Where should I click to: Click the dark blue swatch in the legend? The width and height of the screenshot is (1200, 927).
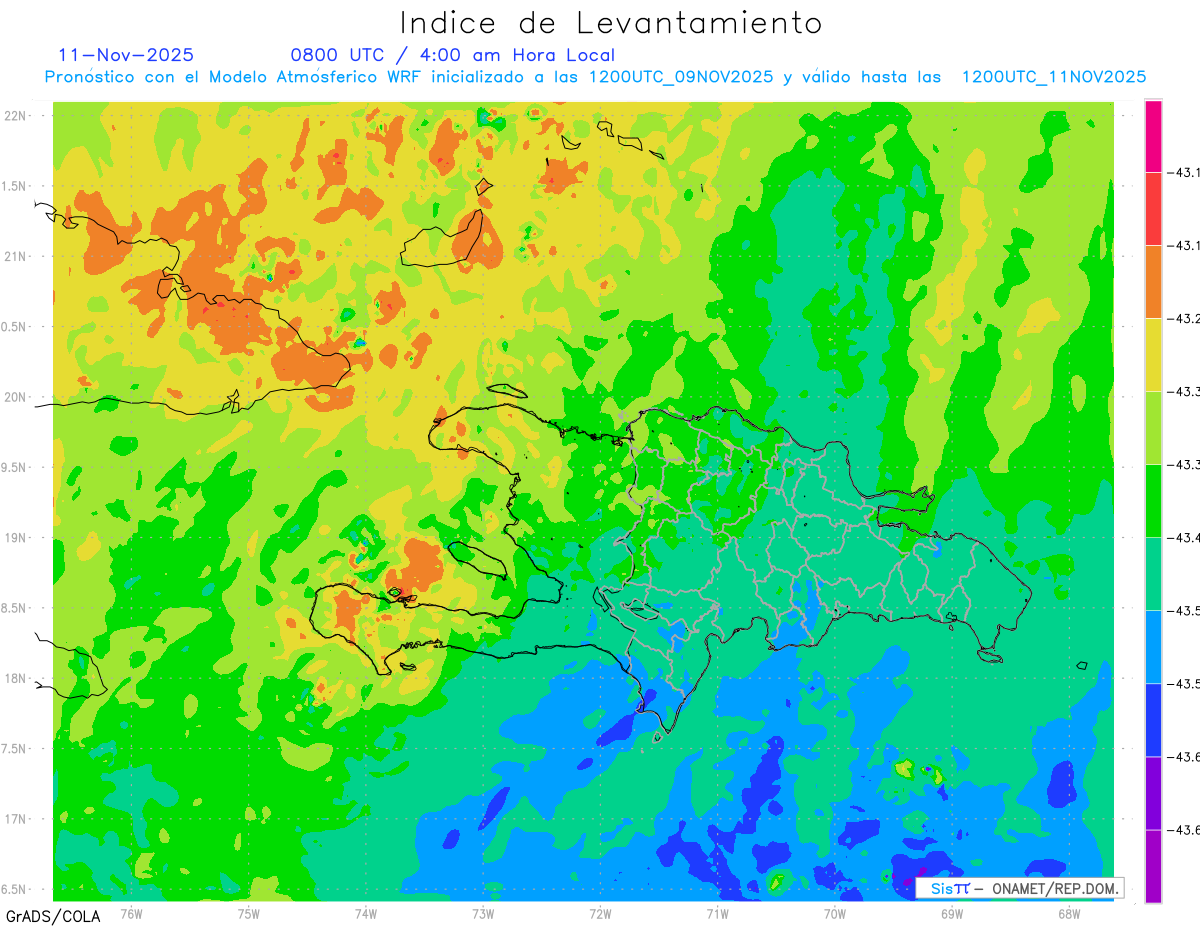1153,720
